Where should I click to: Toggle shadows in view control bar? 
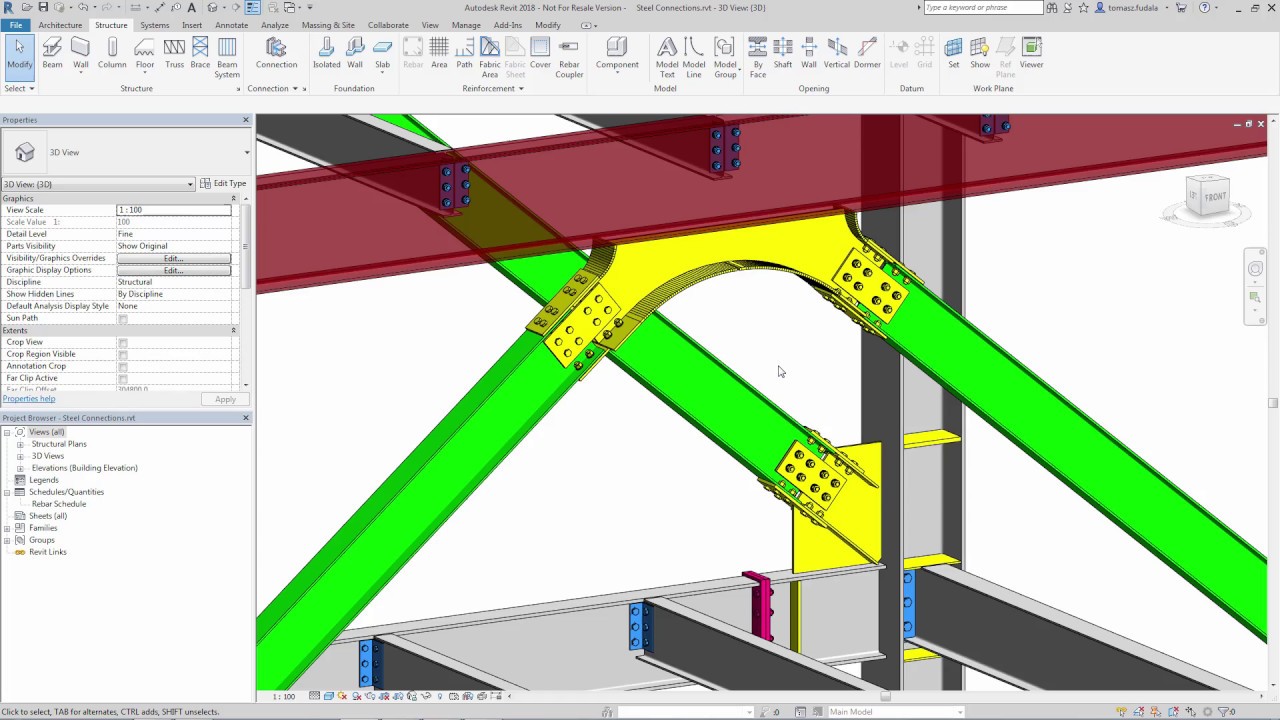(357, 696)
